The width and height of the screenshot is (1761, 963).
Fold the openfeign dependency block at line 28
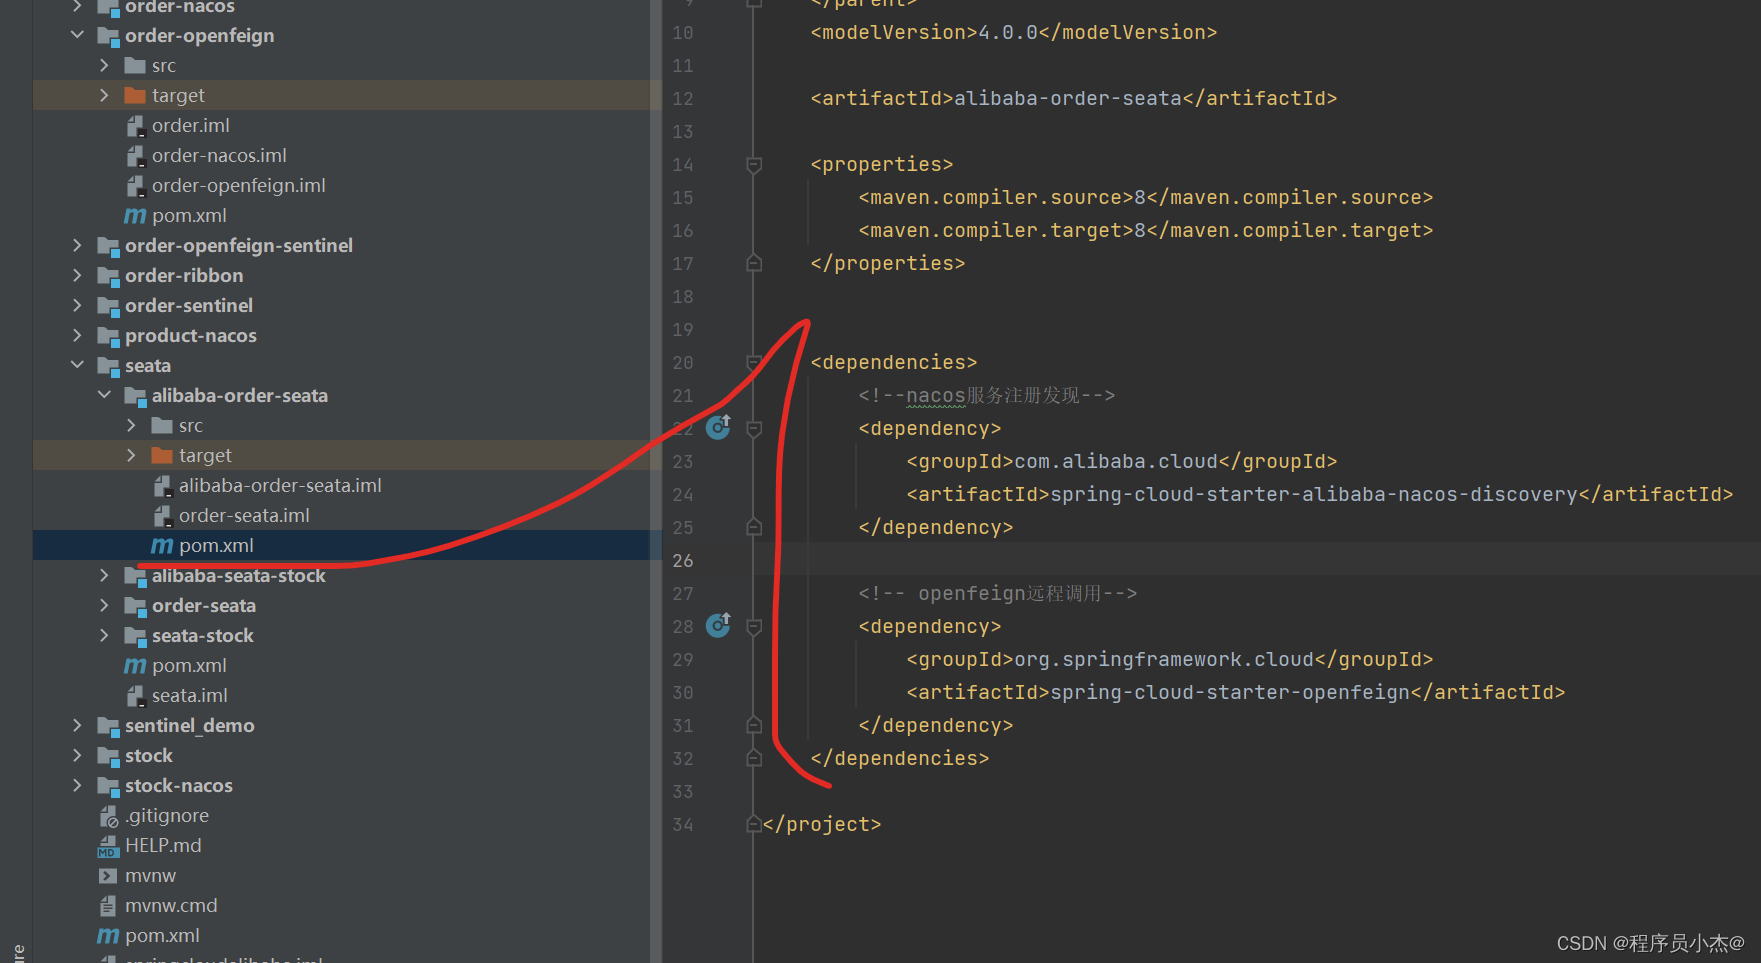[x=755, y=626]
